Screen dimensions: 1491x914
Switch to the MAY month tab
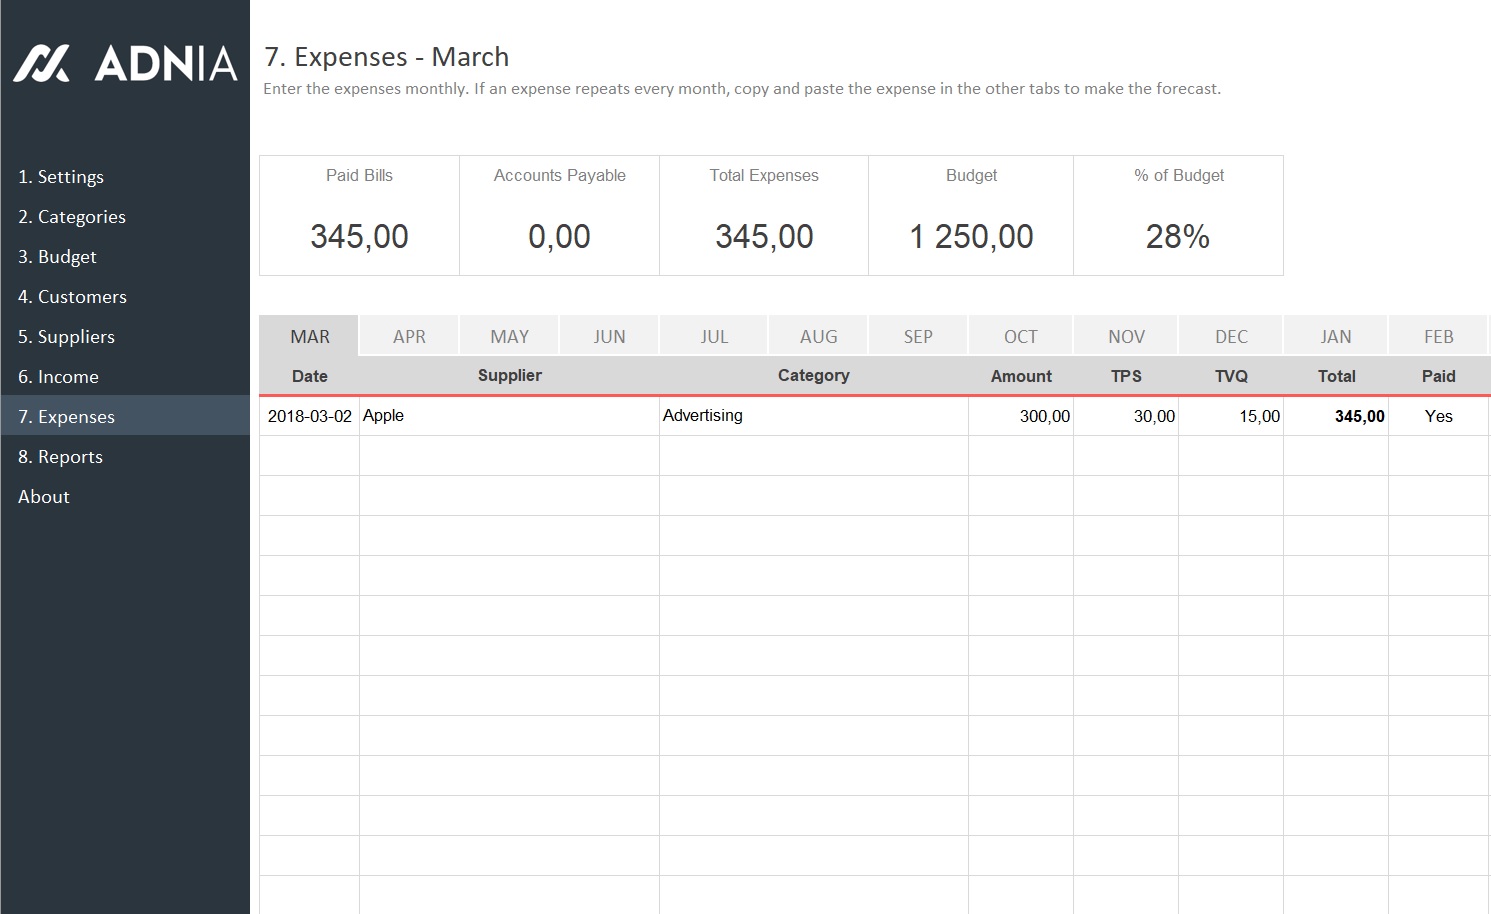(x=509, y=336)
